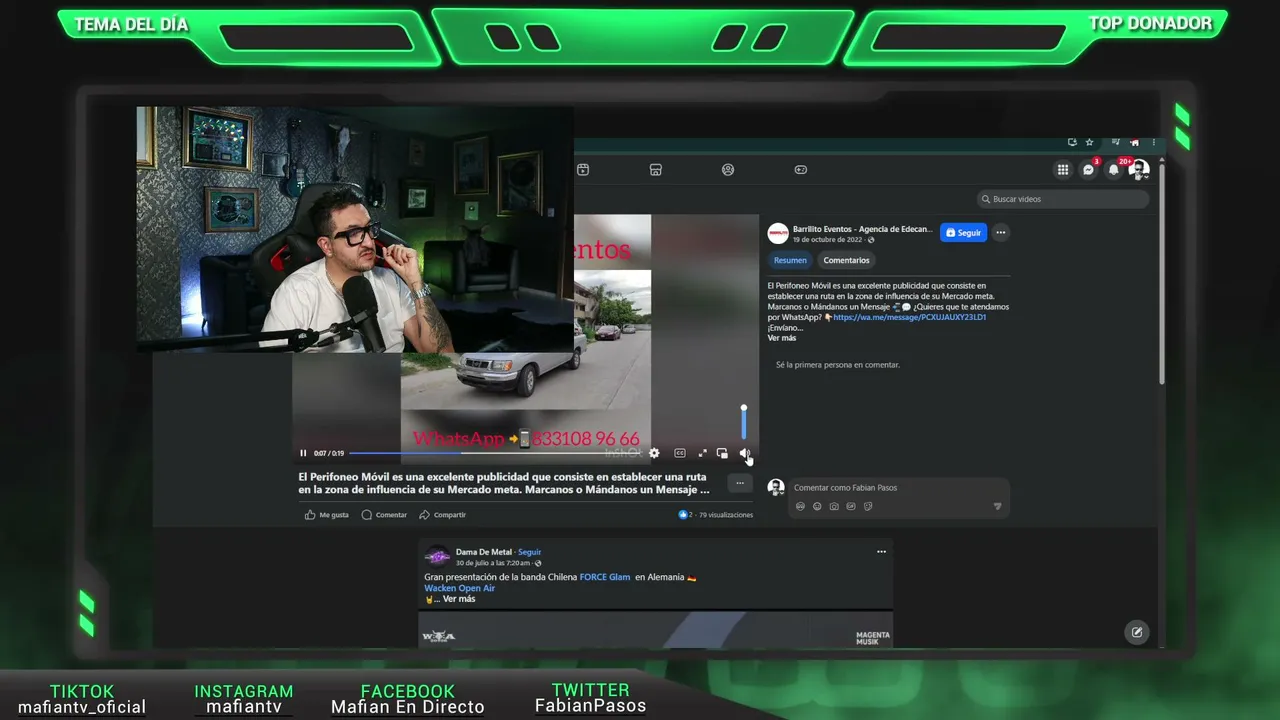Like the video with Me gusta
Viewport: 1280px width, 720px height.
(x=327, y=515)
